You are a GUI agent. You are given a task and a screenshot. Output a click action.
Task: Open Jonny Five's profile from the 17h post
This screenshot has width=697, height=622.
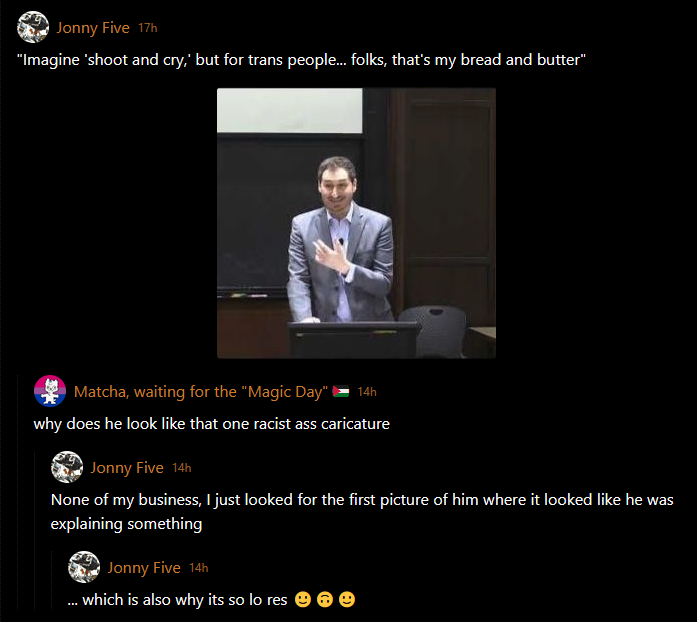pos(93,28)
